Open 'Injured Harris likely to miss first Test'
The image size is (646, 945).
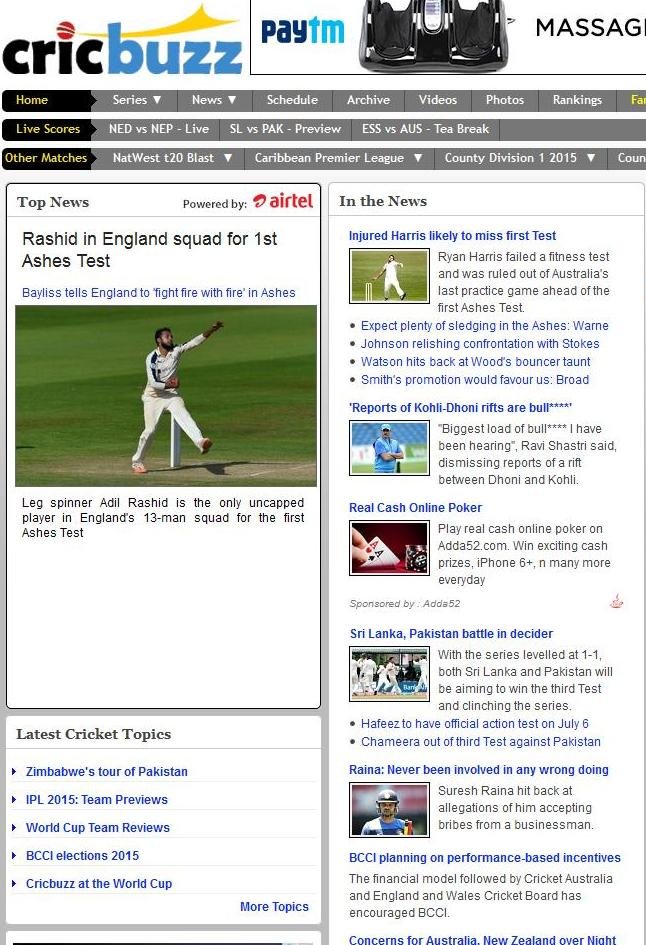(x=452, y=236)
